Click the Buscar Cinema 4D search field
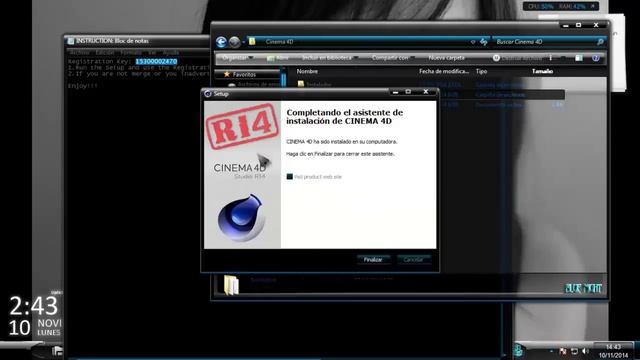The image size is (640, 360). (549, 42)
